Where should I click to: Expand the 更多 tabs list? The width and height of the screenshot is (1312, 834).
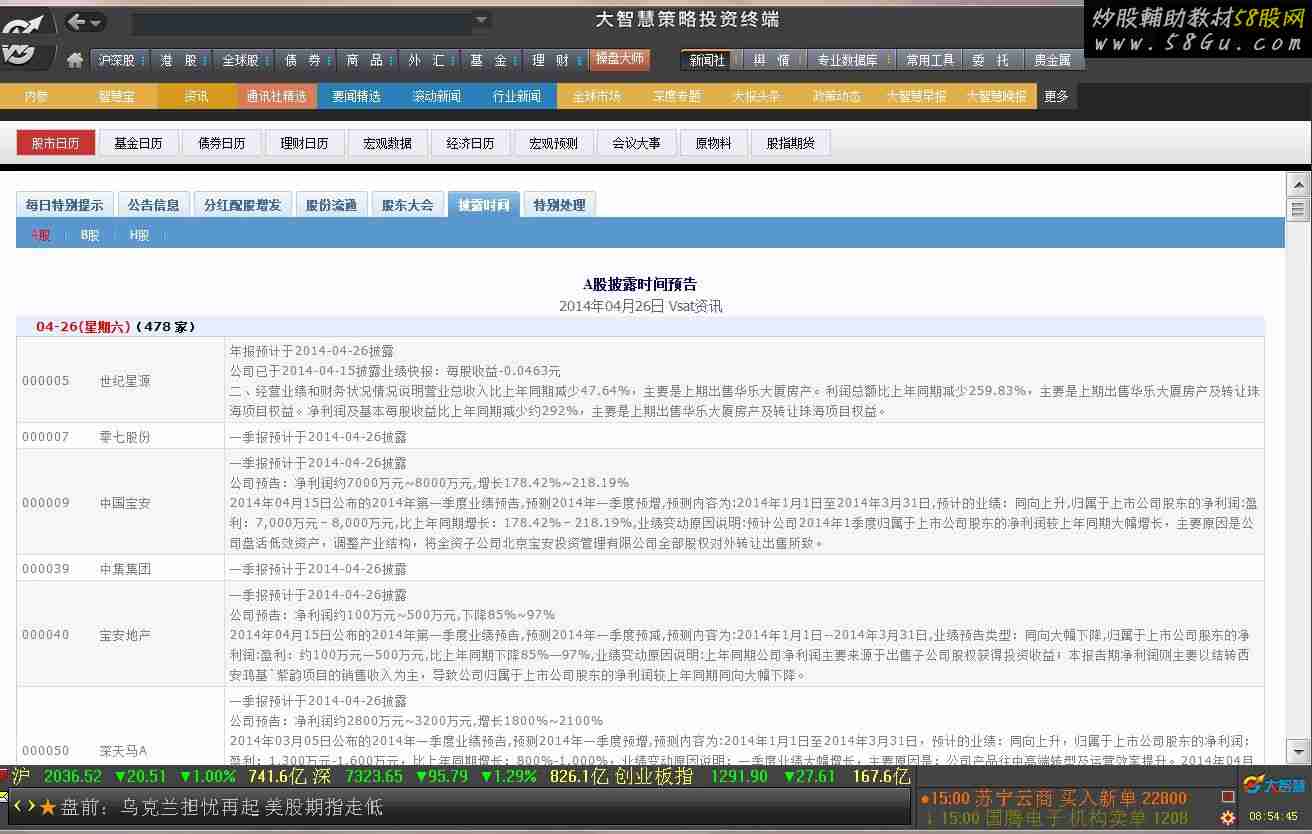point(1057,96)
